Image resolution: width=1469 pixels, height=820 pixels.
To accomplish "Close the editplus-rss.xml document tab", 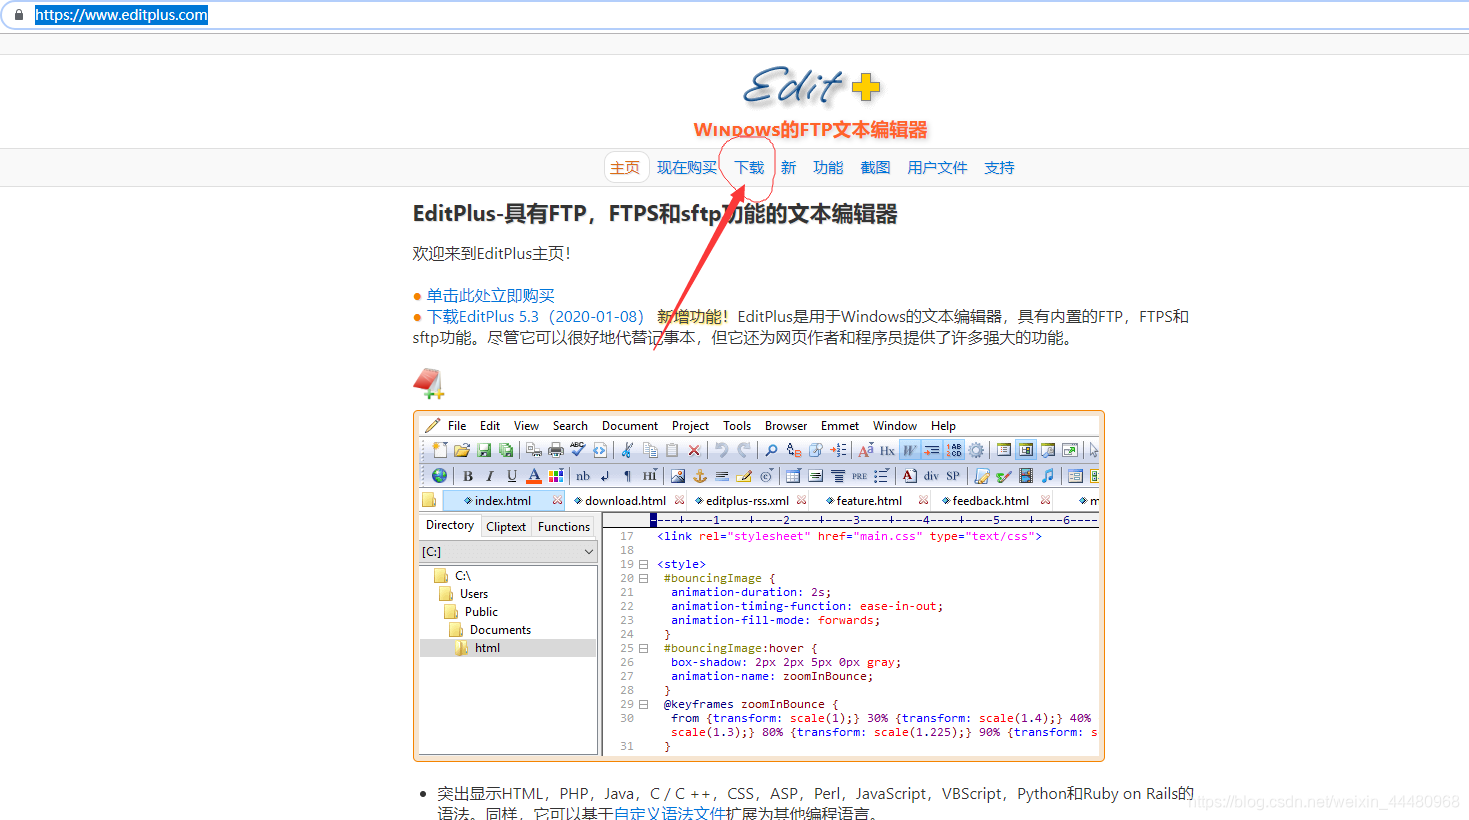I will (x=801, y=500).
